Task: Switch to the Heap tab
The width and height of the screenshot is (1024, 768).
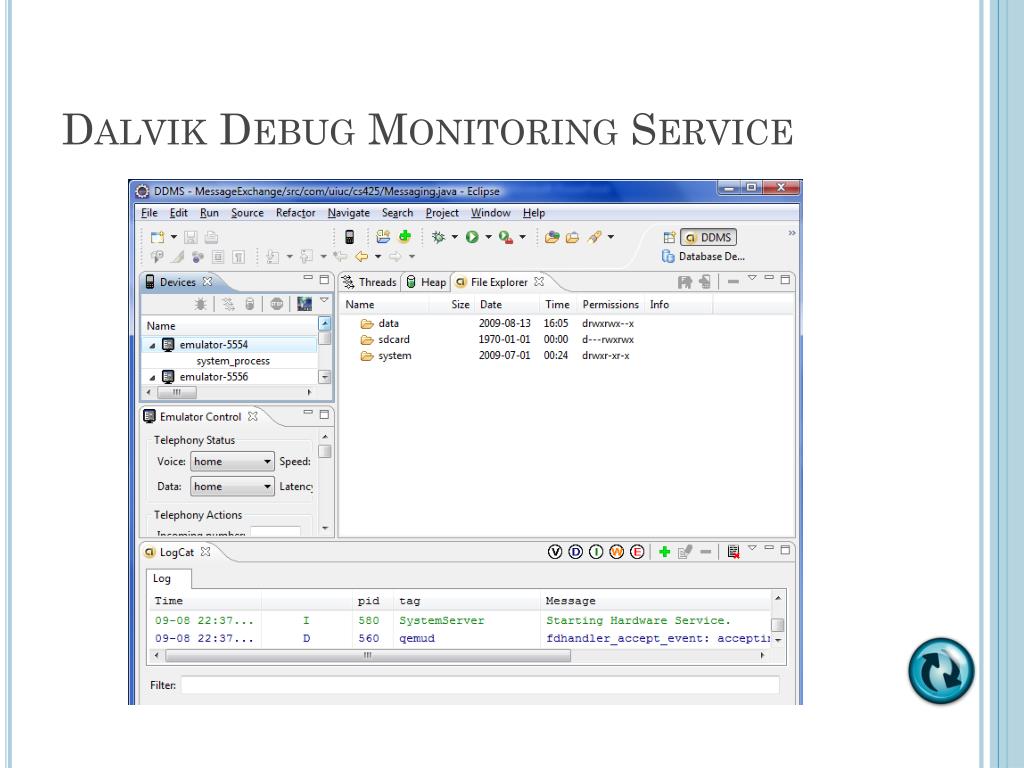Action: pos(426,282)
